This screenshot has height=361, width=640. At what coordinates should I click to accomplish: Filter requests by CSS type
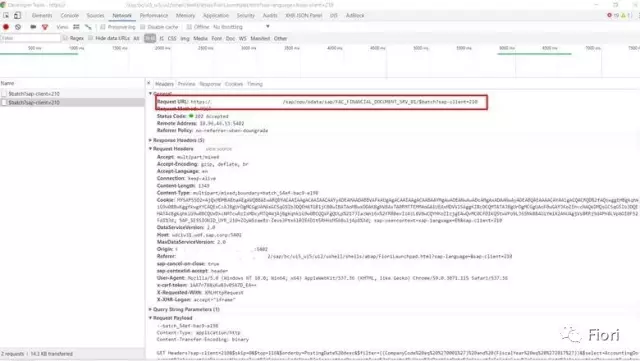click(172, 38)
